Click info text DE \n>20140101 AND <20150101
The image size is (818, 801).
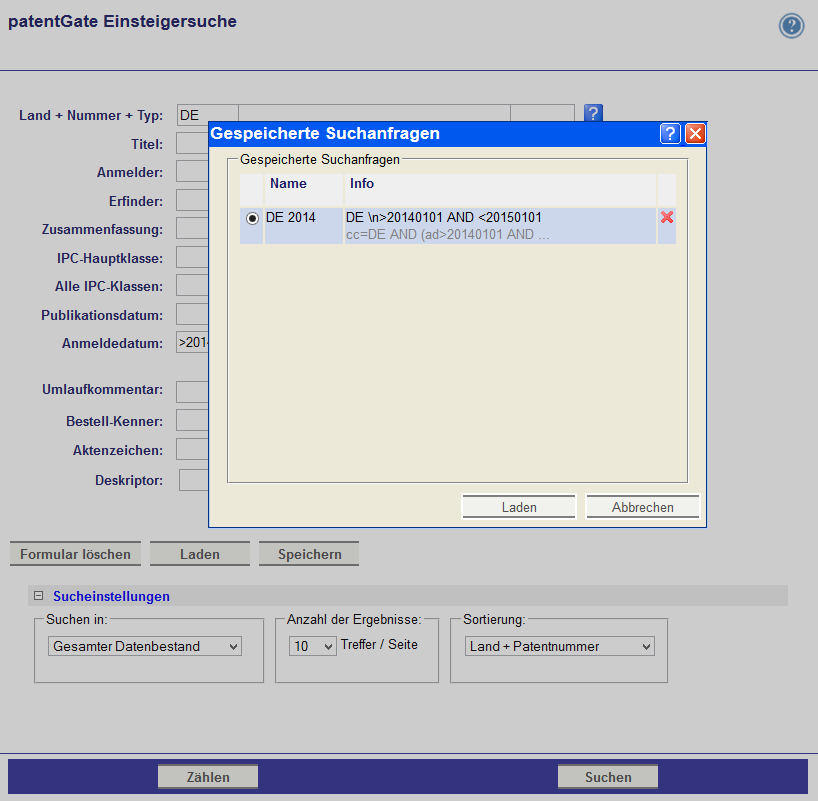(x=443, y=218)
